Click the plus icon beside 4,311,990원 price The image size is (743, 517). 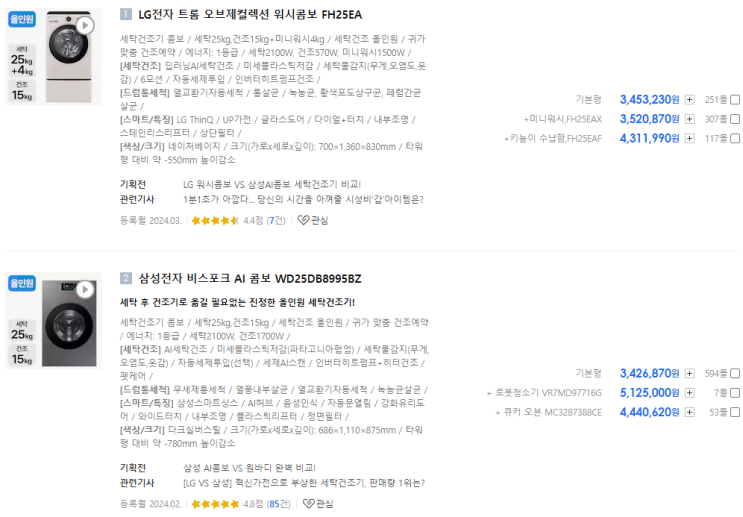click(689, 138)
